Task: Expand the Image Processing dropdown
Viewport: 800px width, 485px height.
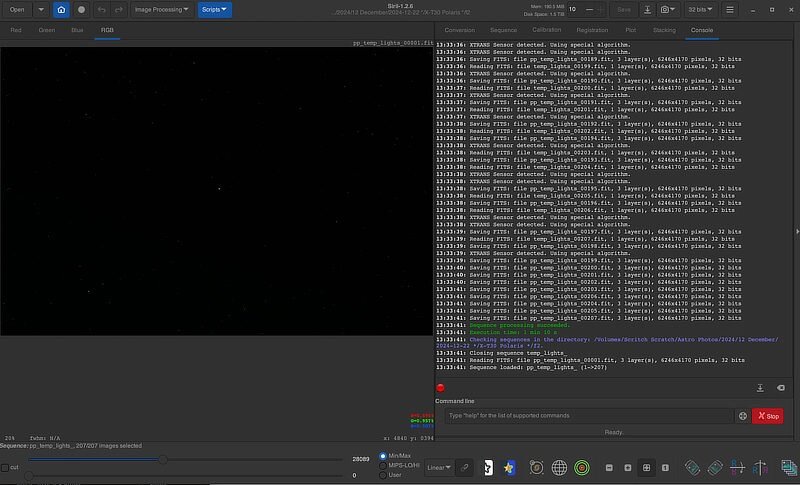Action: click(x=160, y=9)
